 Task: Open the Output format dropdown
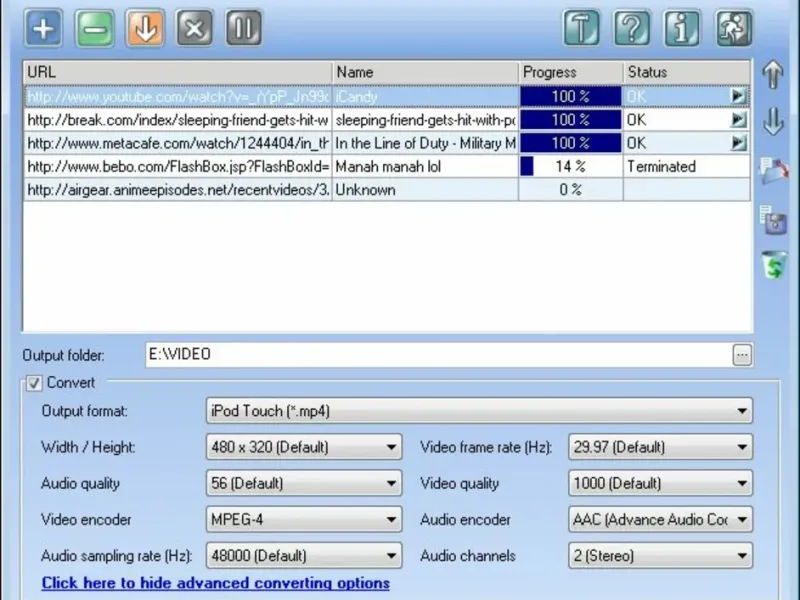[x=479, y=411]
